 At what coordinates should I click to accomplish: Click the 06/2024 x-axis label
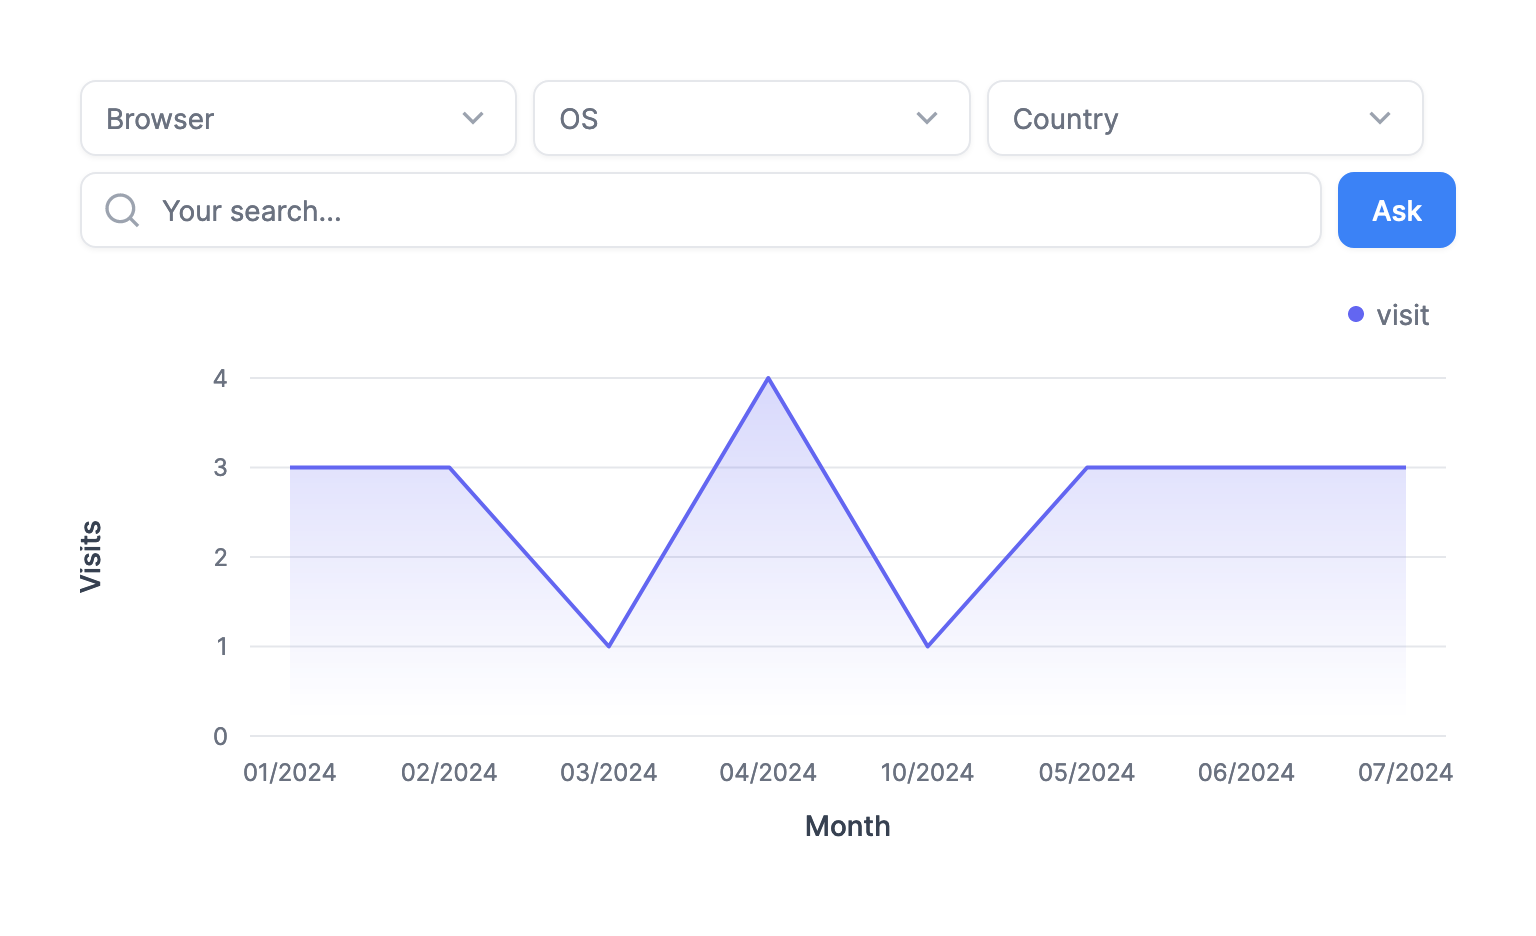coord(1246,772)
